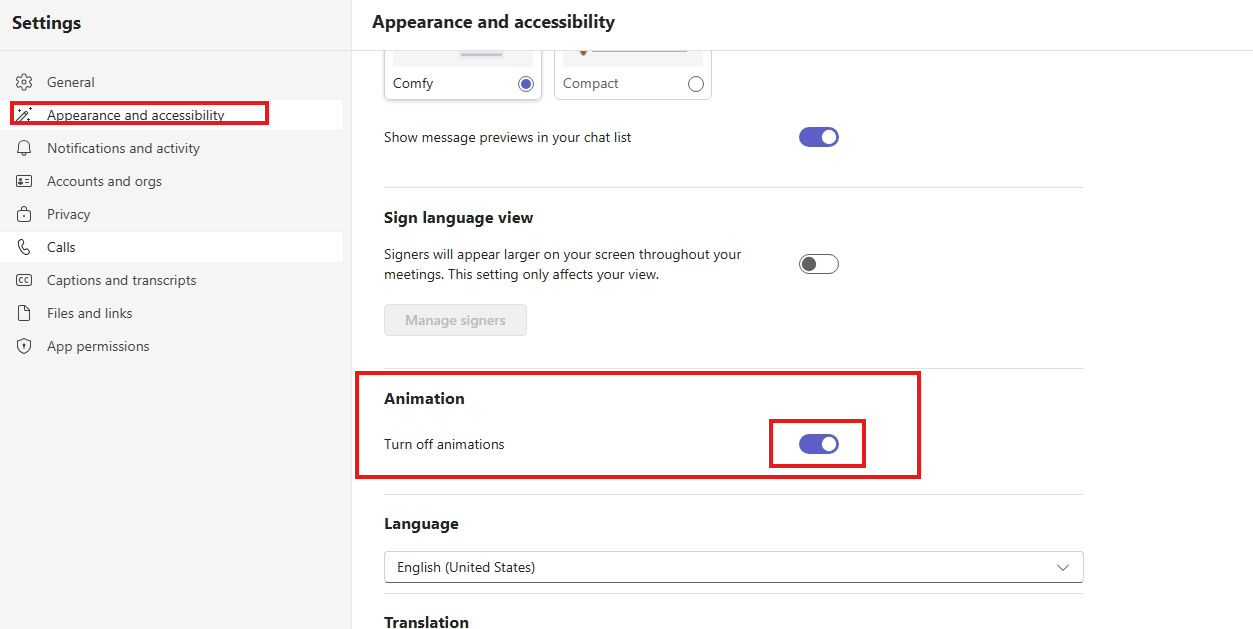
Task: Enable the Sign language view toggle
Action: click(x=818, y=264)
